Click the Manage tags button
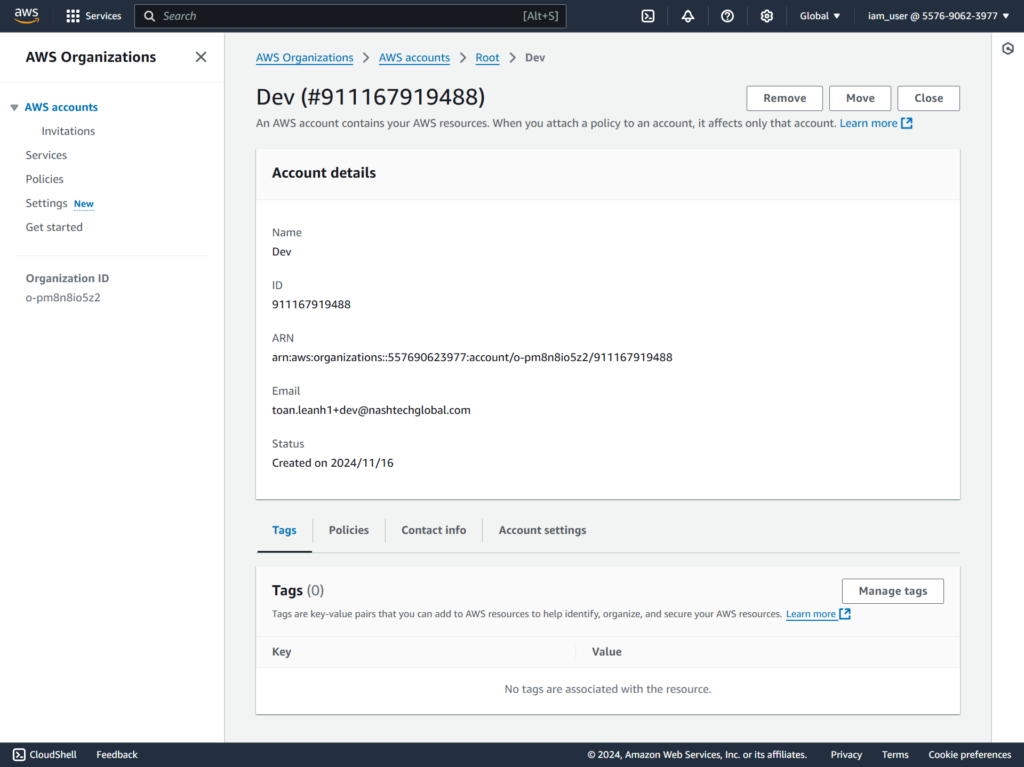The width and height of the screenshot is (1024, 767). [892, 591]
